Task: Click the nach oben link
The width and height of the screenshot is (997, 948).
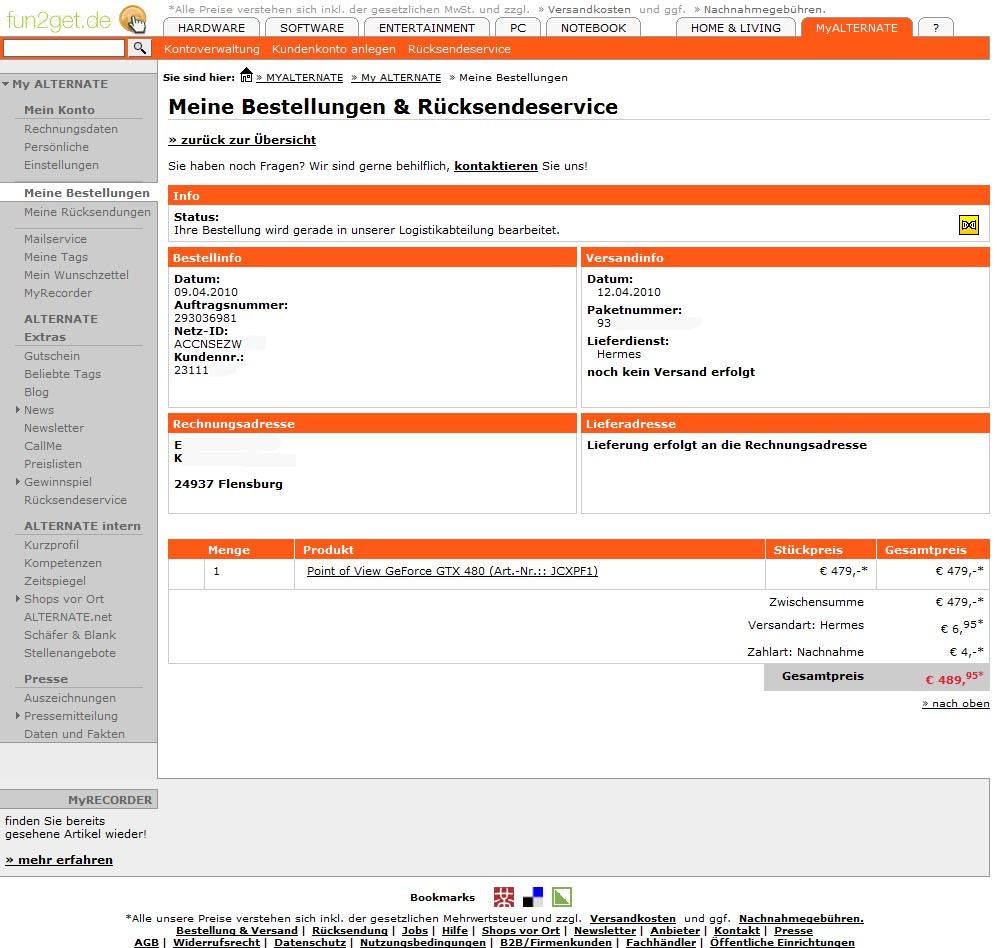Action: (x=956, y=703)
